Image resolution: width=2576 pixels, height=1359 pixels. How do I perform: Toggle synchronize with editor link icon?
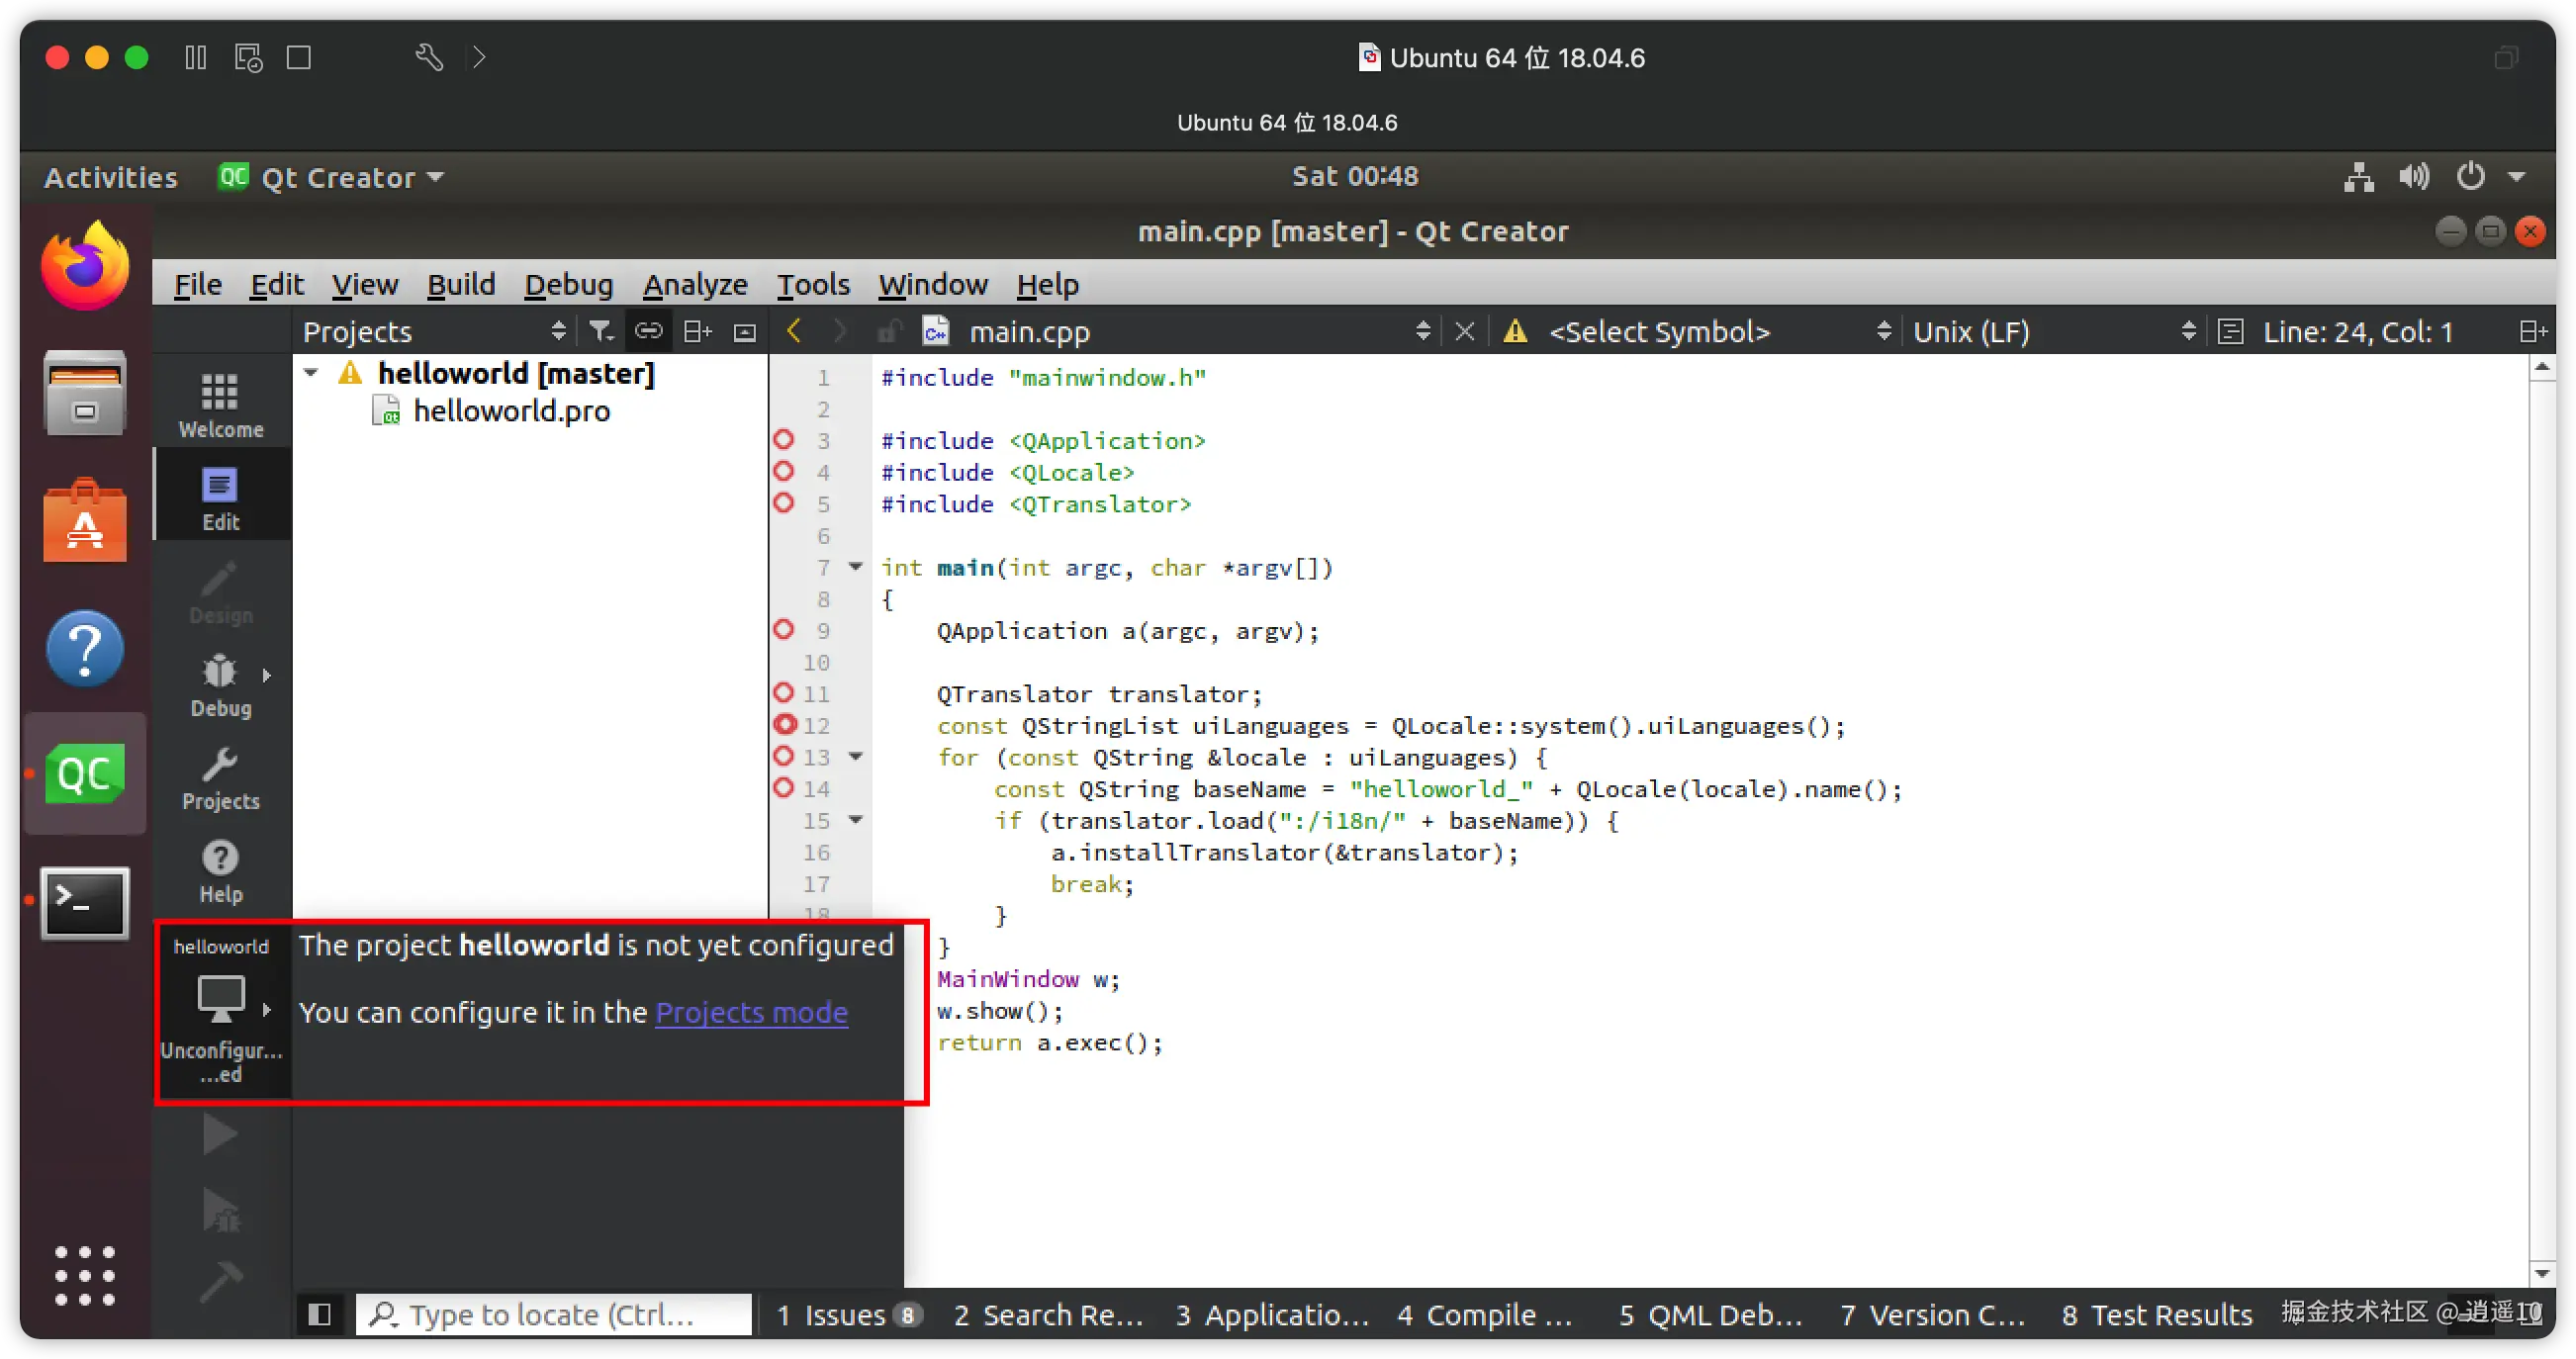(x=648, y=331)
